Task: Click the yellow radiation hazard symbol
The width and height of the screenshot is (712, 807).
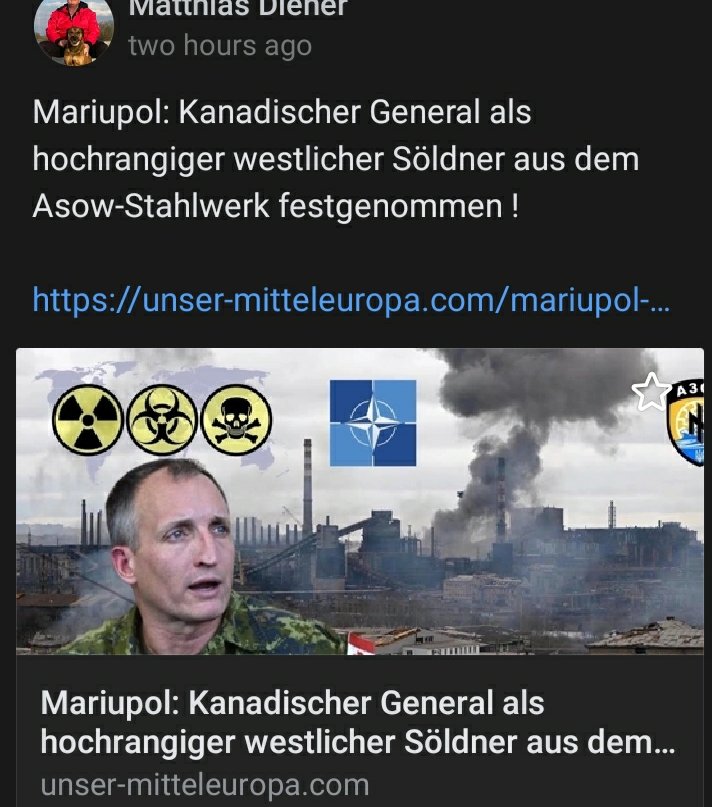Action: point(88,420)
